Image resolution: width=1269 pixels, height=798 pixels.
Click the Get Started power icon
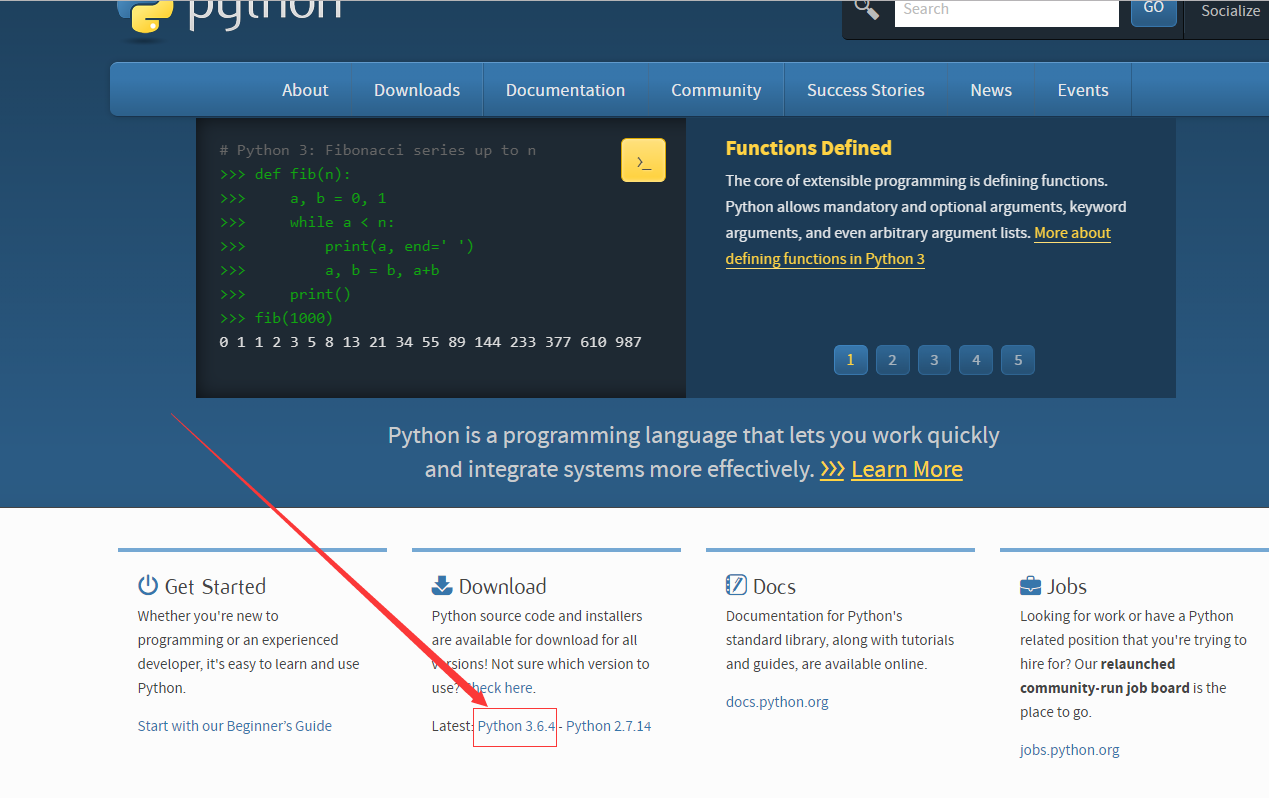(148, 585)
